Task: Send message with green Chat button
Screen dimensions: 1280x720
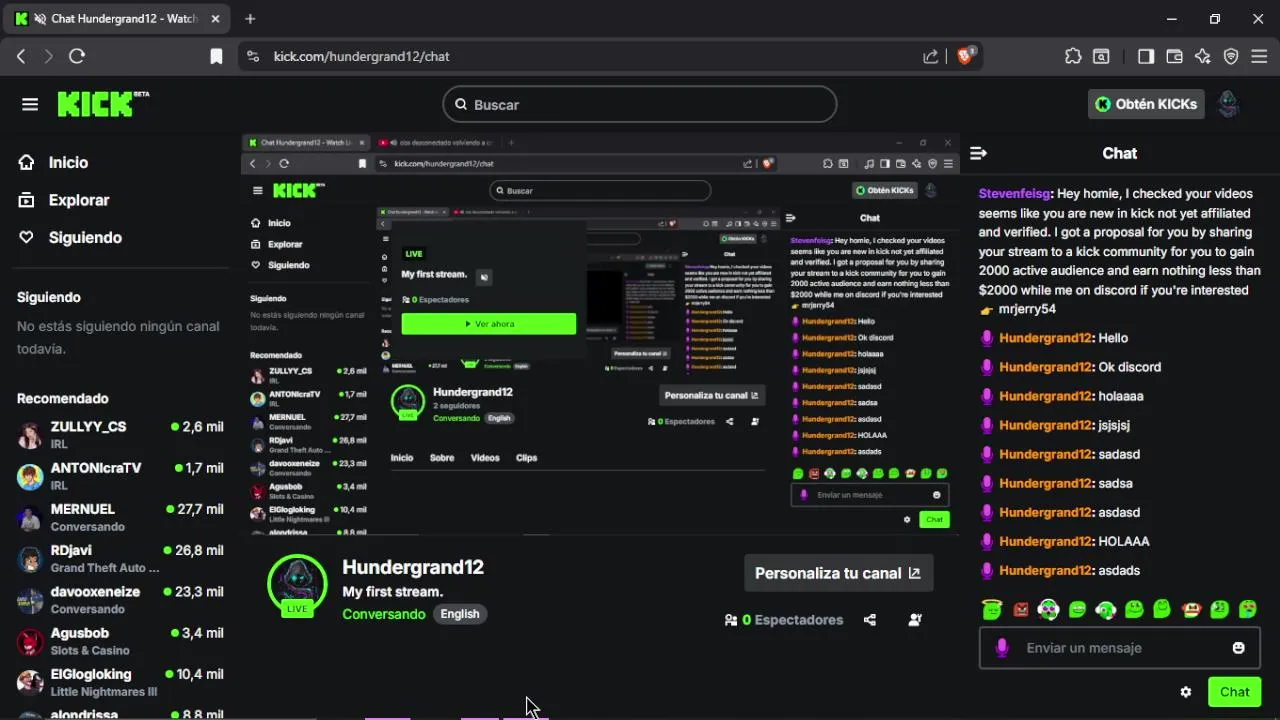Action: (1234, 692)
